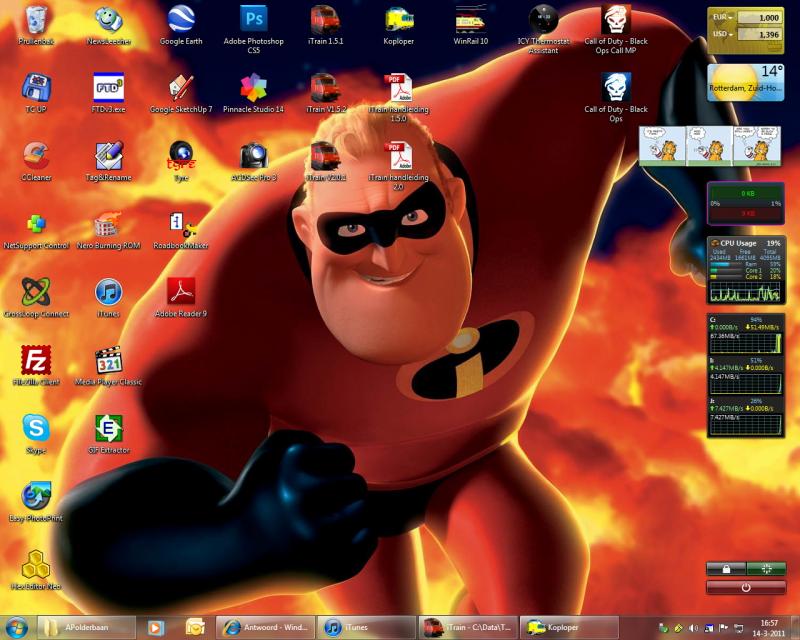Viewport: 800px width, 640px height.
Task: Launch NewsLeecher desktop shortcut
Action: [x=108, y=26]
